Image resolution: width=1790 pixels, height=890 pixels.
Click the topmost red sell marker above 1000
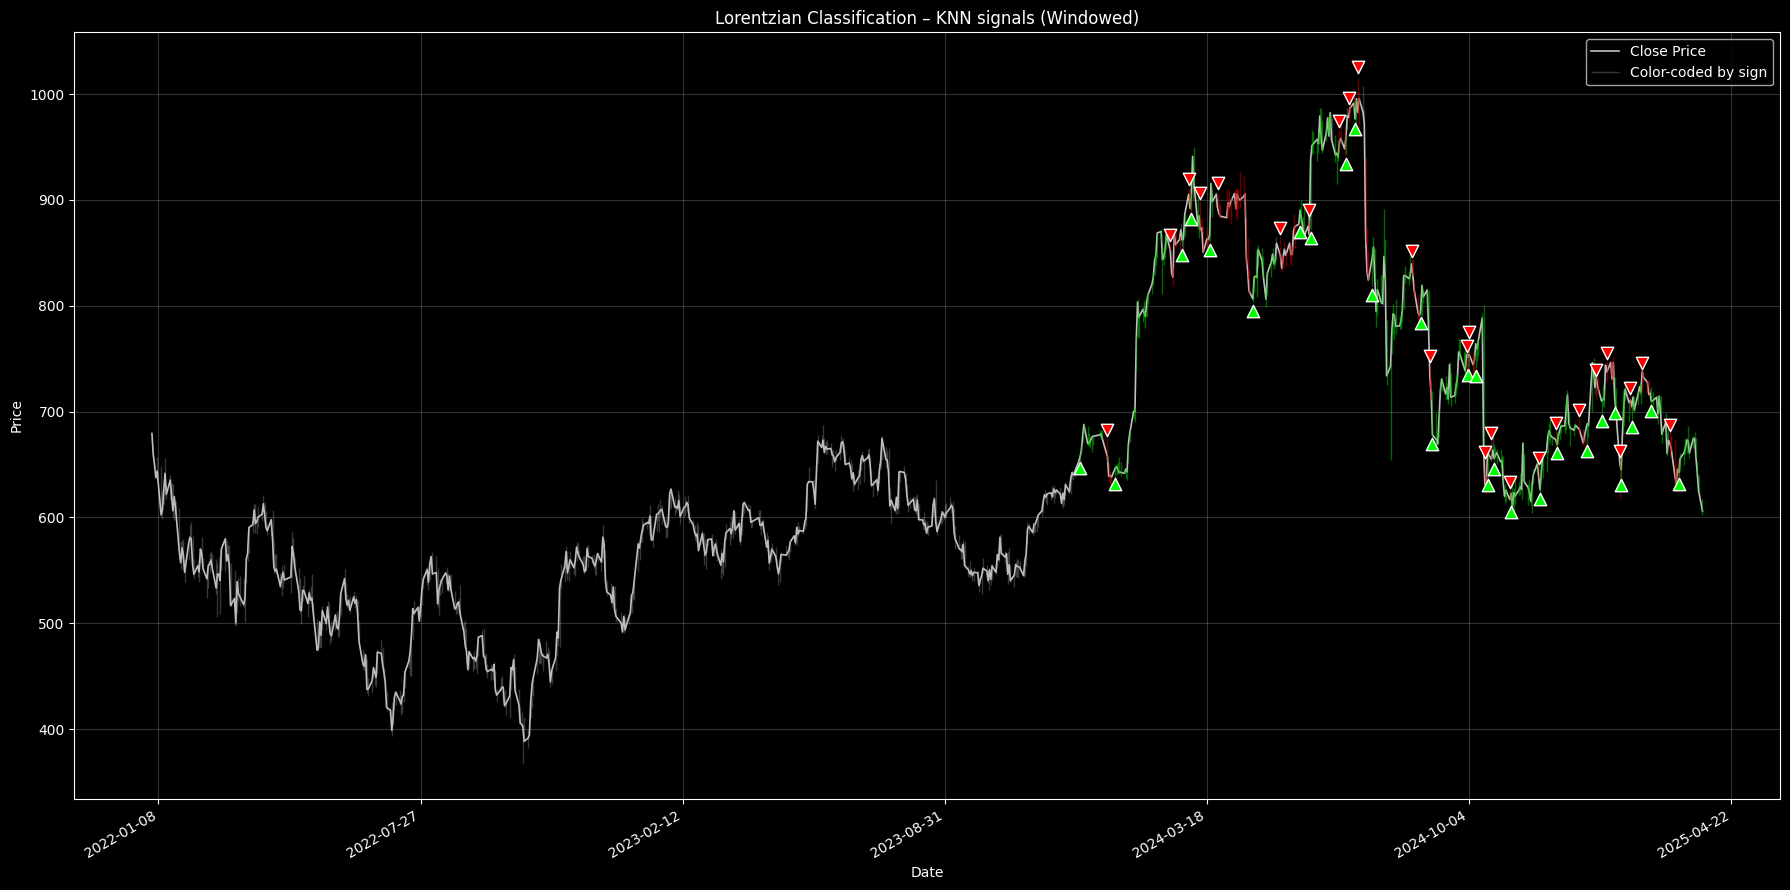coord(1358,67)
